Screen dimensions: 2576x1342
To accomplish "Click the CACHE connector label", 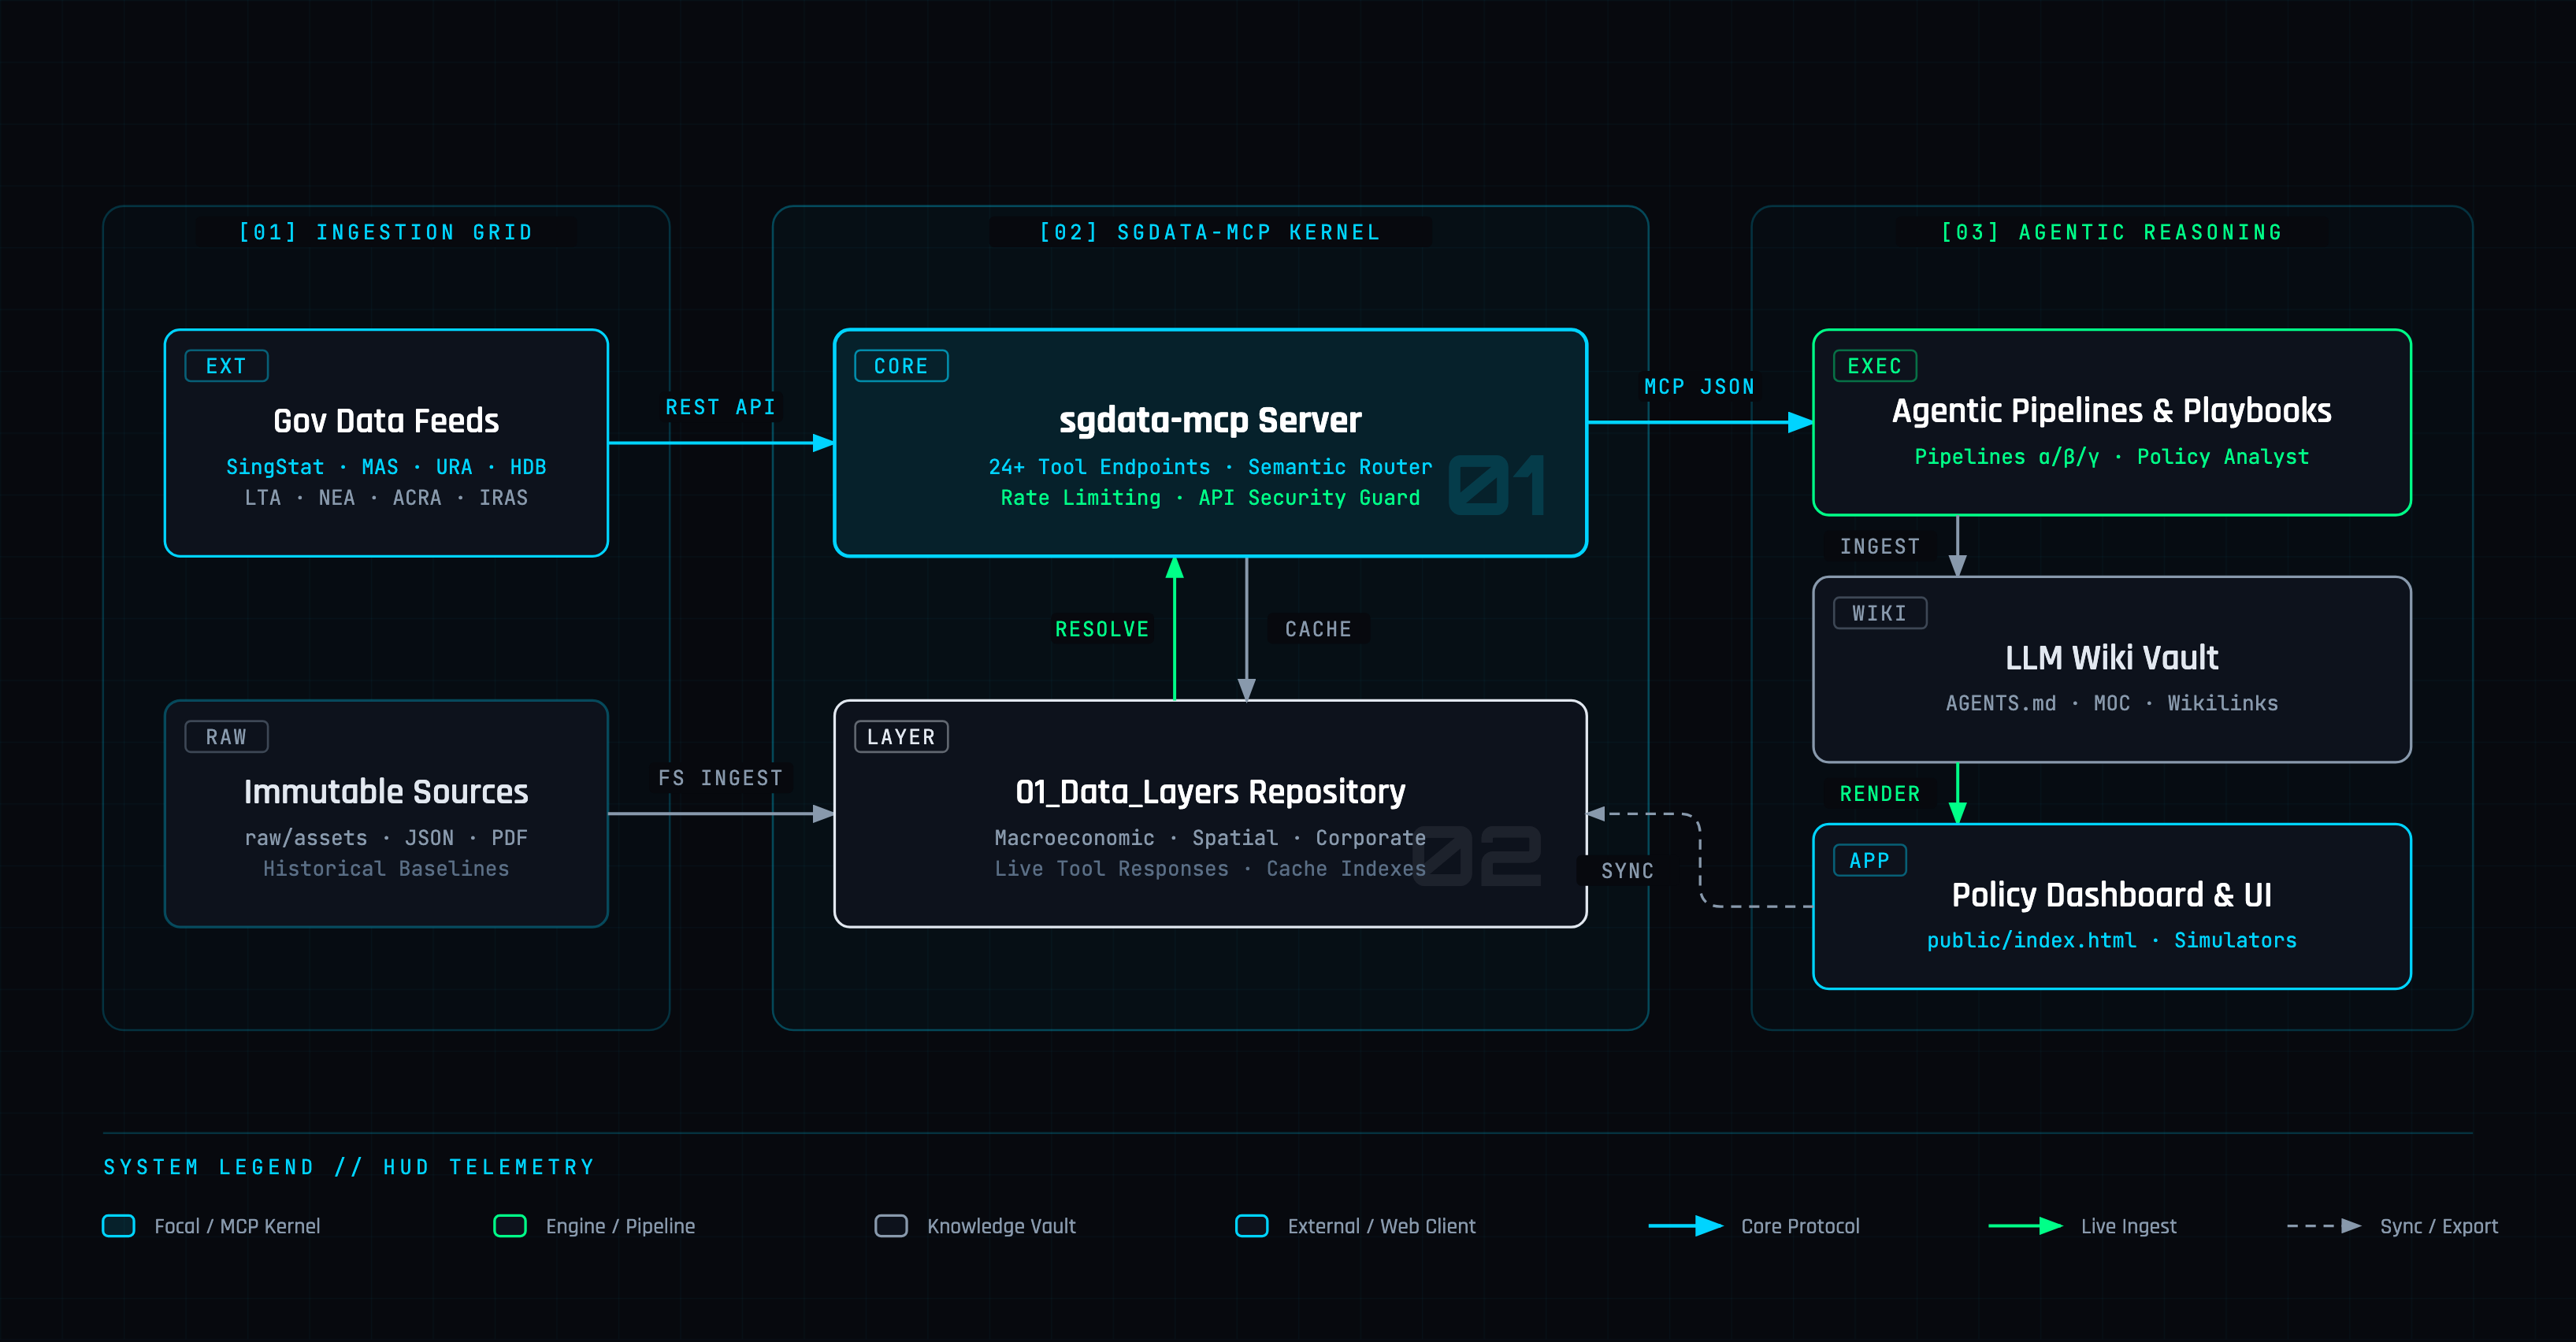I will click(x=1318, y=629).
